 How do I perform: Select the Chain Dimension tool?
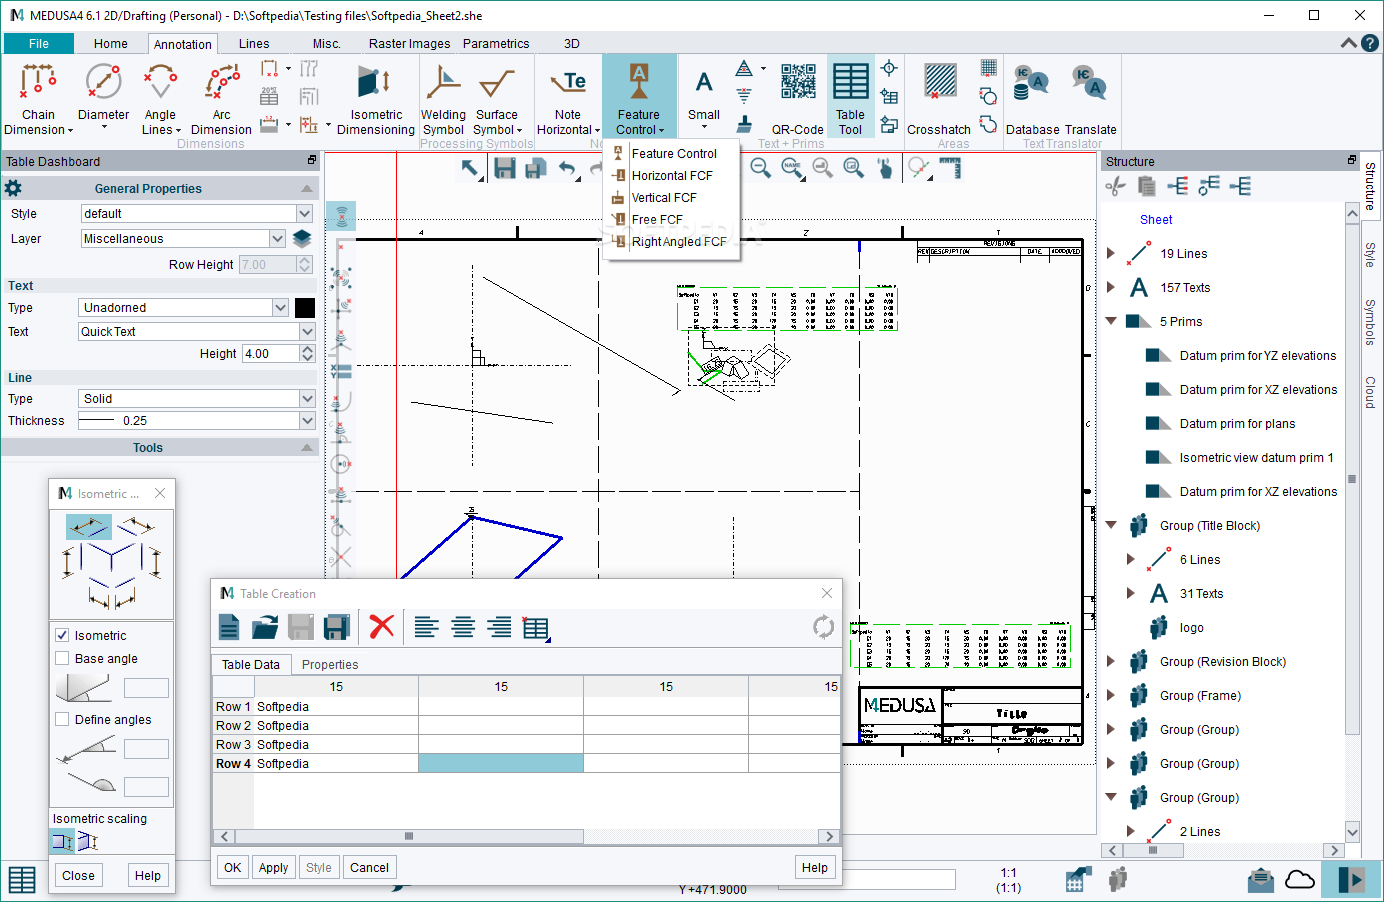(x=38, y=98)
